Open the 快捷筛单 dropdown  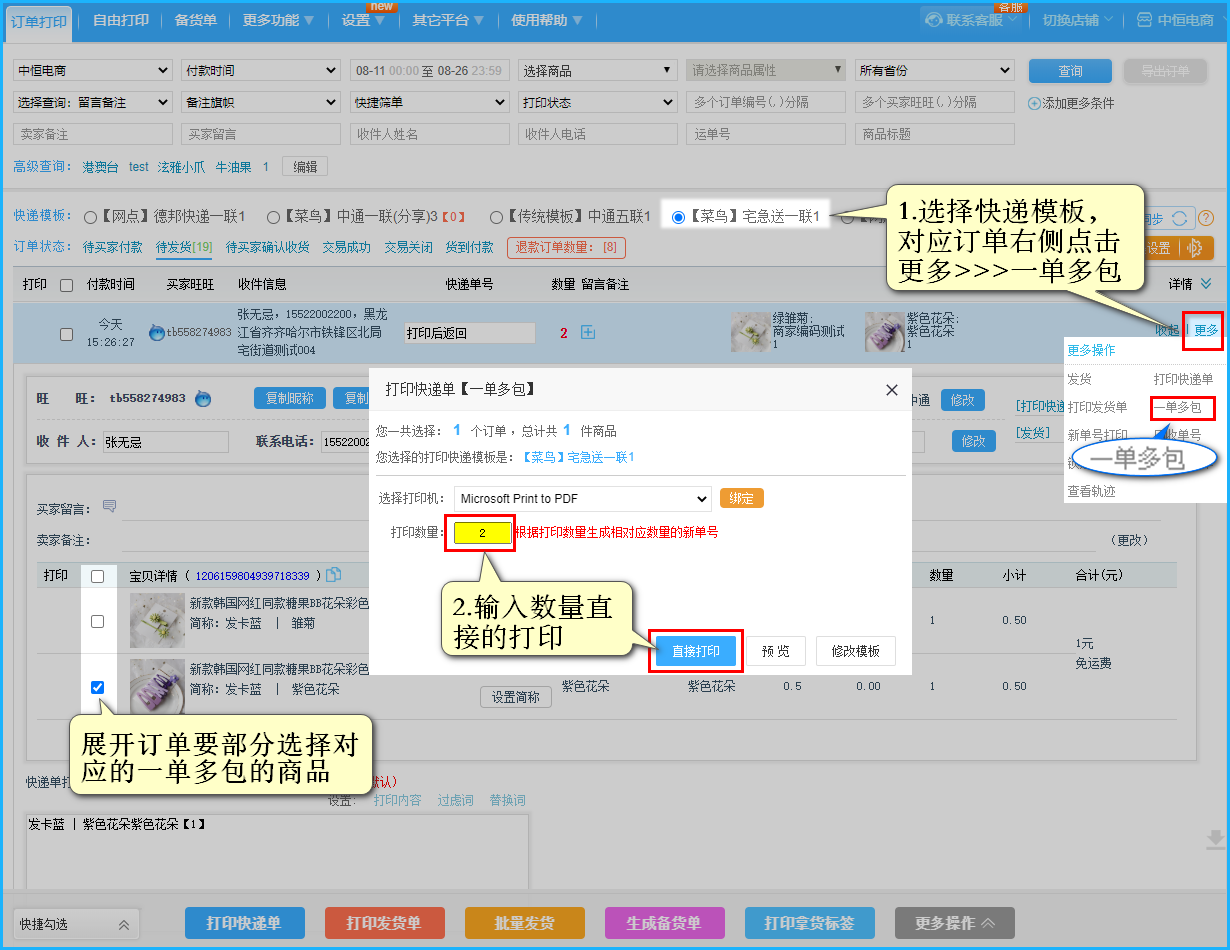(430, 102)
